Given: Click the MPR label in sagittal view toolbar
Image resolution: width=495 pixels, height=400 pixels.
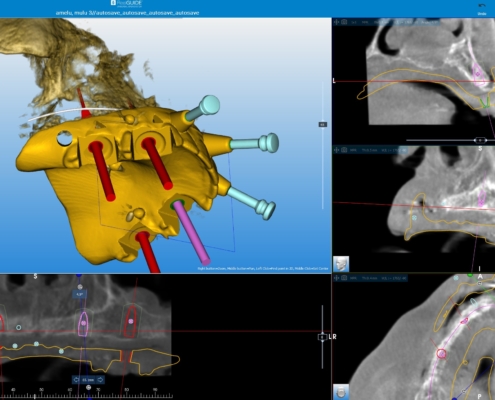Looking at the screenshot, I should tap(353, 150).
